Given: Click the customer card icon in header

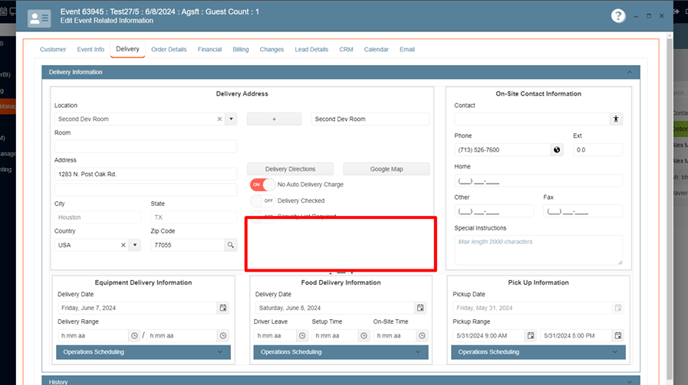Looking at the screenshot, I should coord(39,18).
